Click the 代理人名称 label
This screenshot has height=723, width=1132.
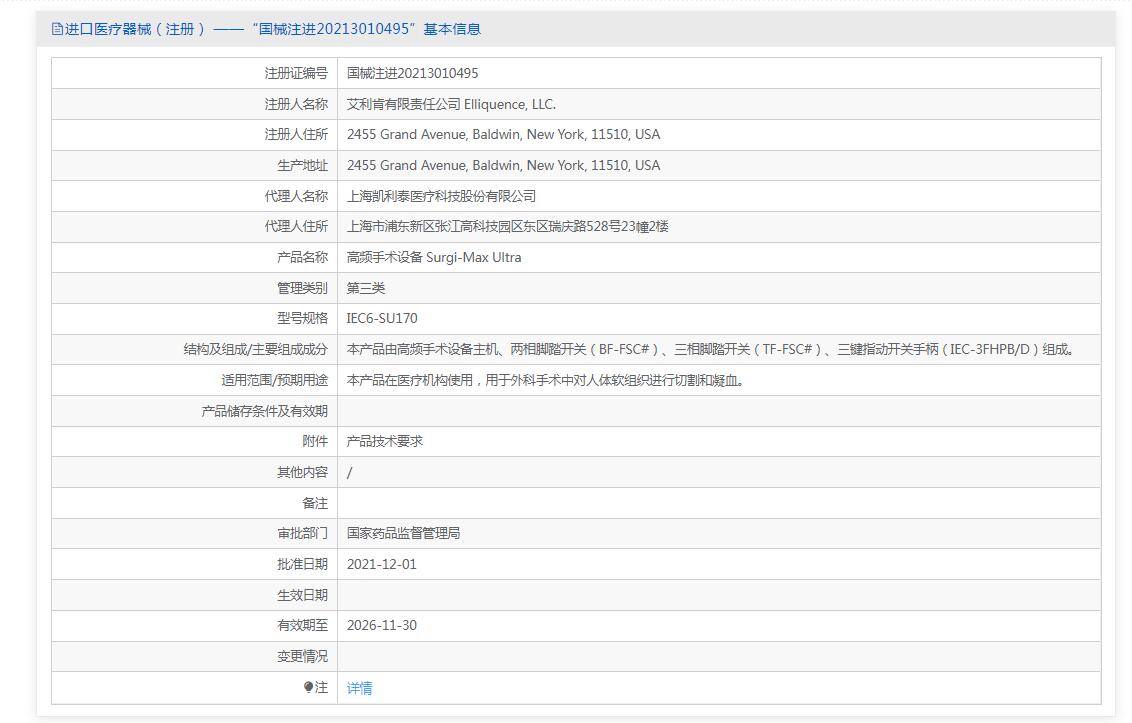(x=296, y=196)
